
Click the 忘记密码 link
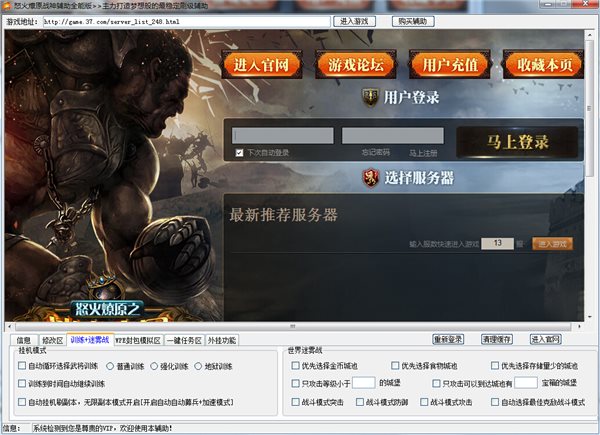(x=376, y=153)
